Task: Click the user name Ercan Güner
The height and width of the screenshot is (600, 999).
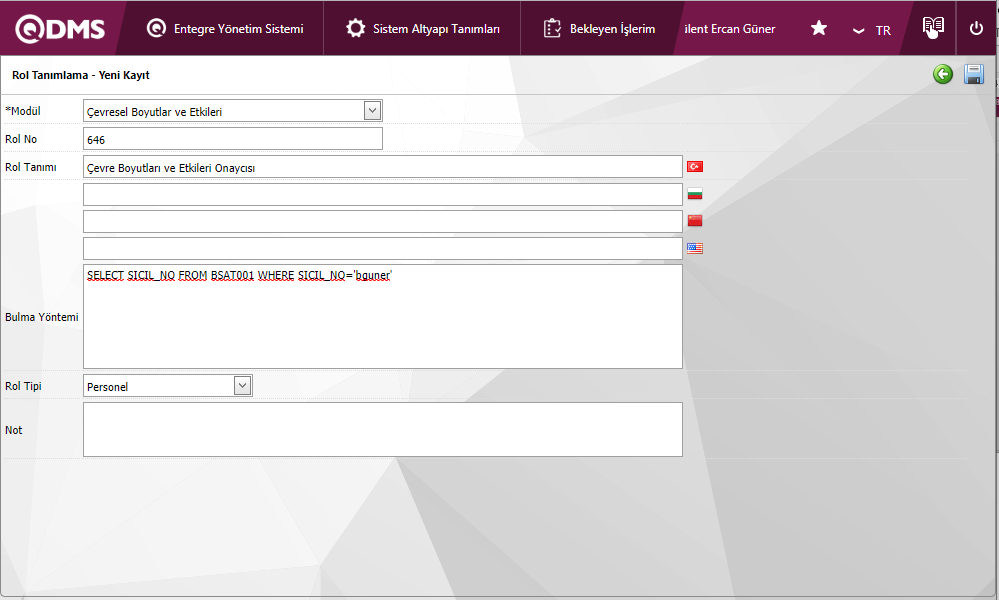Action: [x=729, y=29]
